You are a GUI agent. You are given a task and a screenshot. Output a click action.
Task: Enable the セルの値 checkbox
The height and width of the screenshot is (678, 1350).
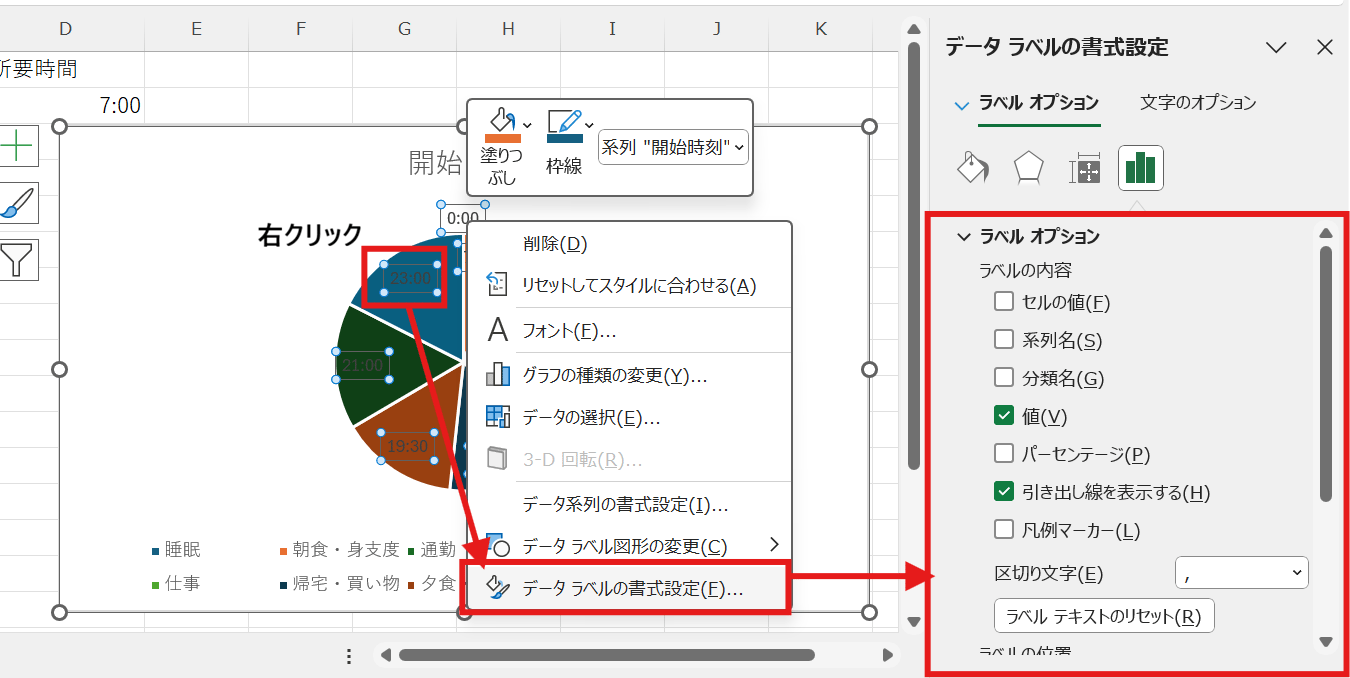tap(1004, 301)
